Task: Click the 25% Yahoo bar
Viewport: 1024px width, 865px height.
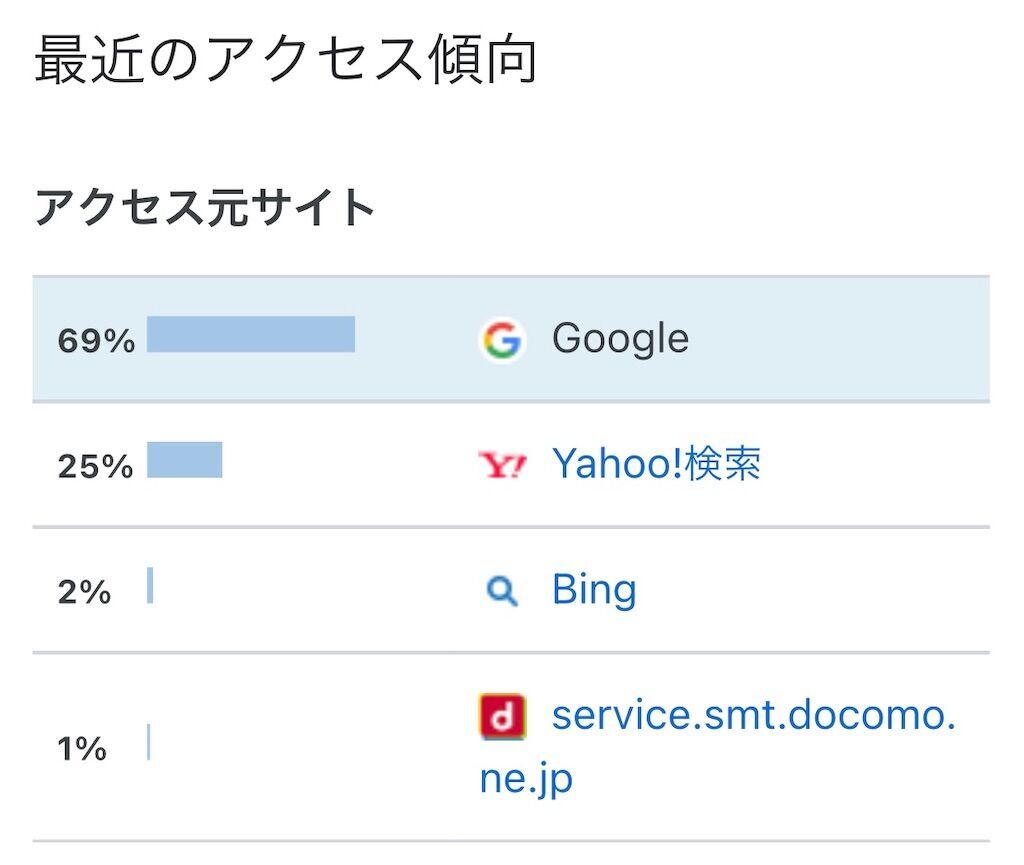Action: pyautogui.click(x=185, y=460)
